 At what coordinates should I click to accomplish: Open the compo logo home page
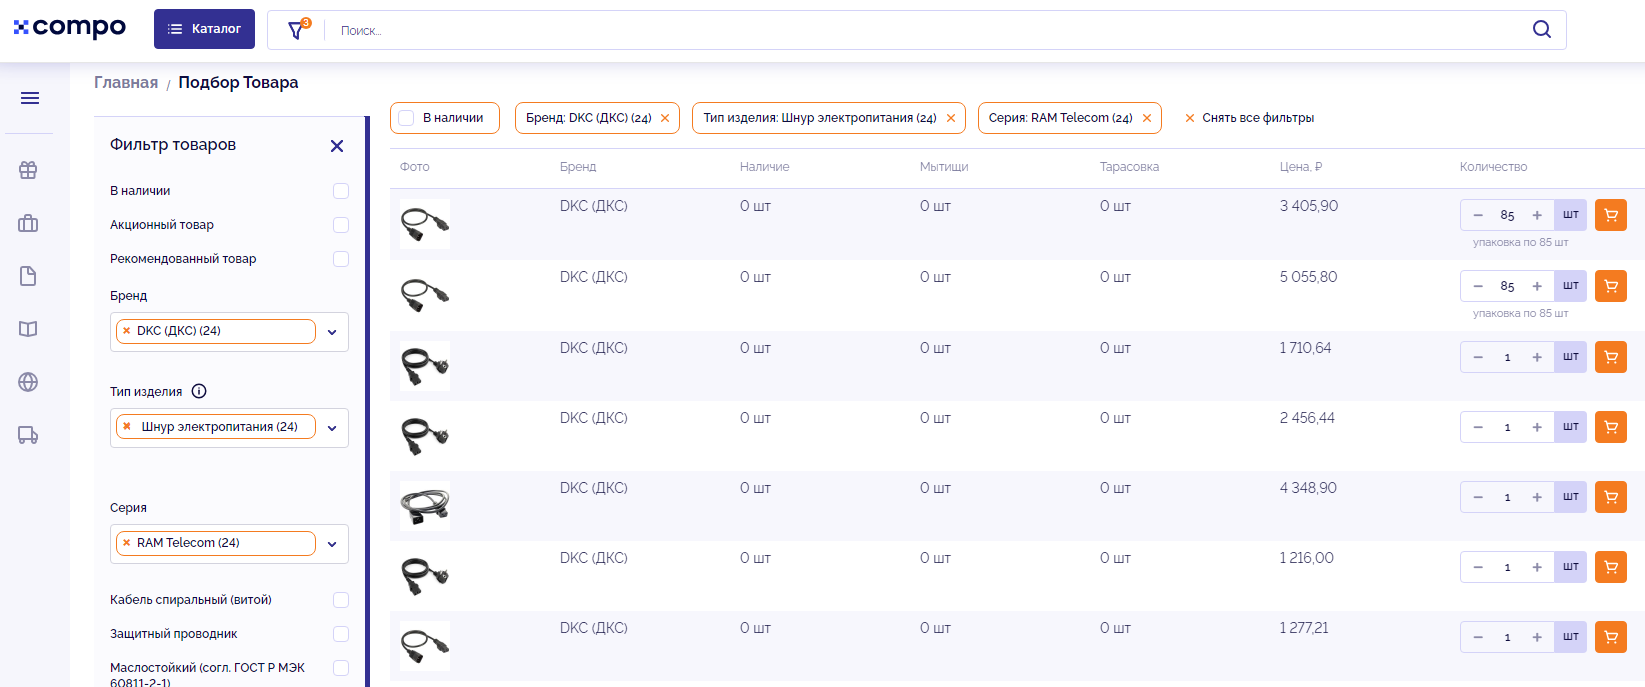click(70, 28)
